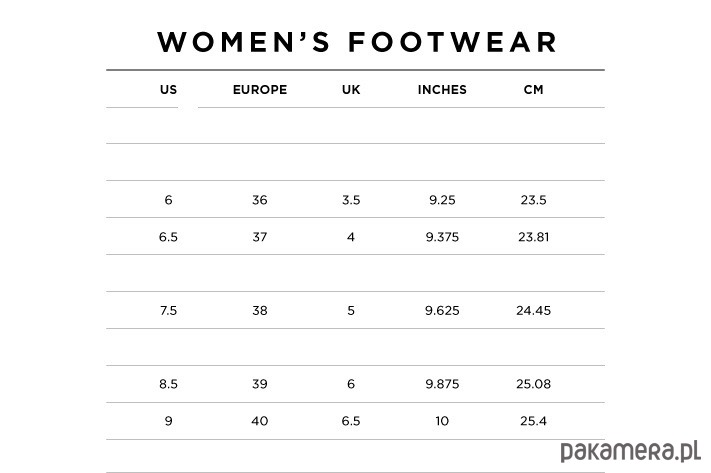Screen dimensions: 711x473
Task: Select US size 8.5 cell
Action: pyautogui.click(x=168, y=384)
